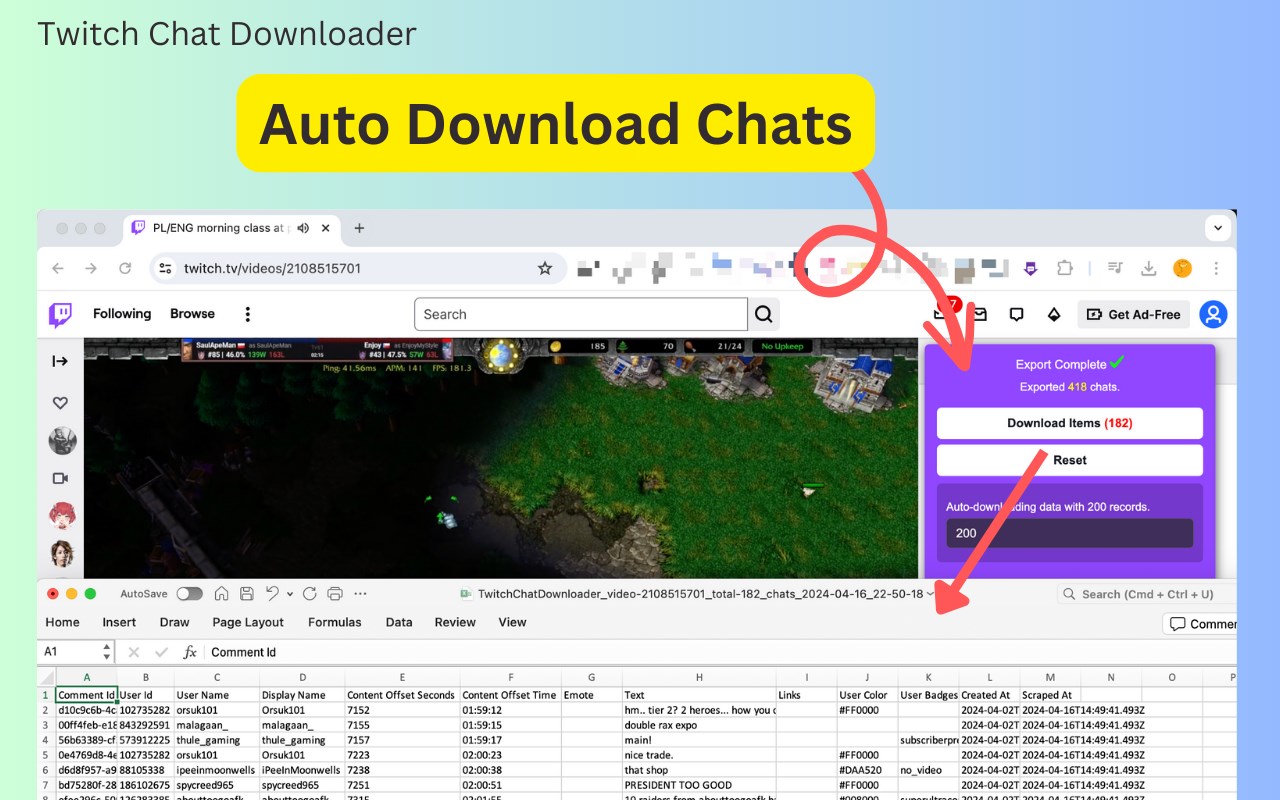Open the Excel Home ribbon tab
1280x800 pixels.
pyautogui.click(x=62, y=622)
